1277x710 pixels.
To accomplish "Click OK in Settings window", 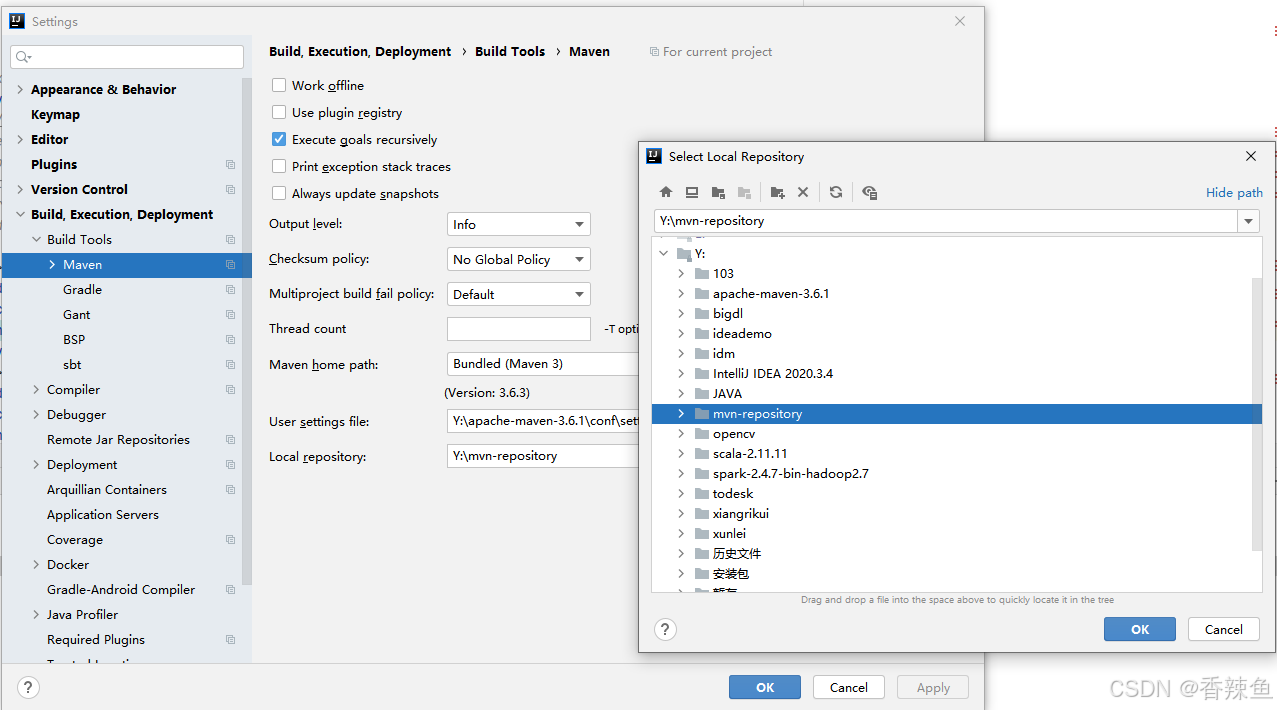I will coord(765,687).
